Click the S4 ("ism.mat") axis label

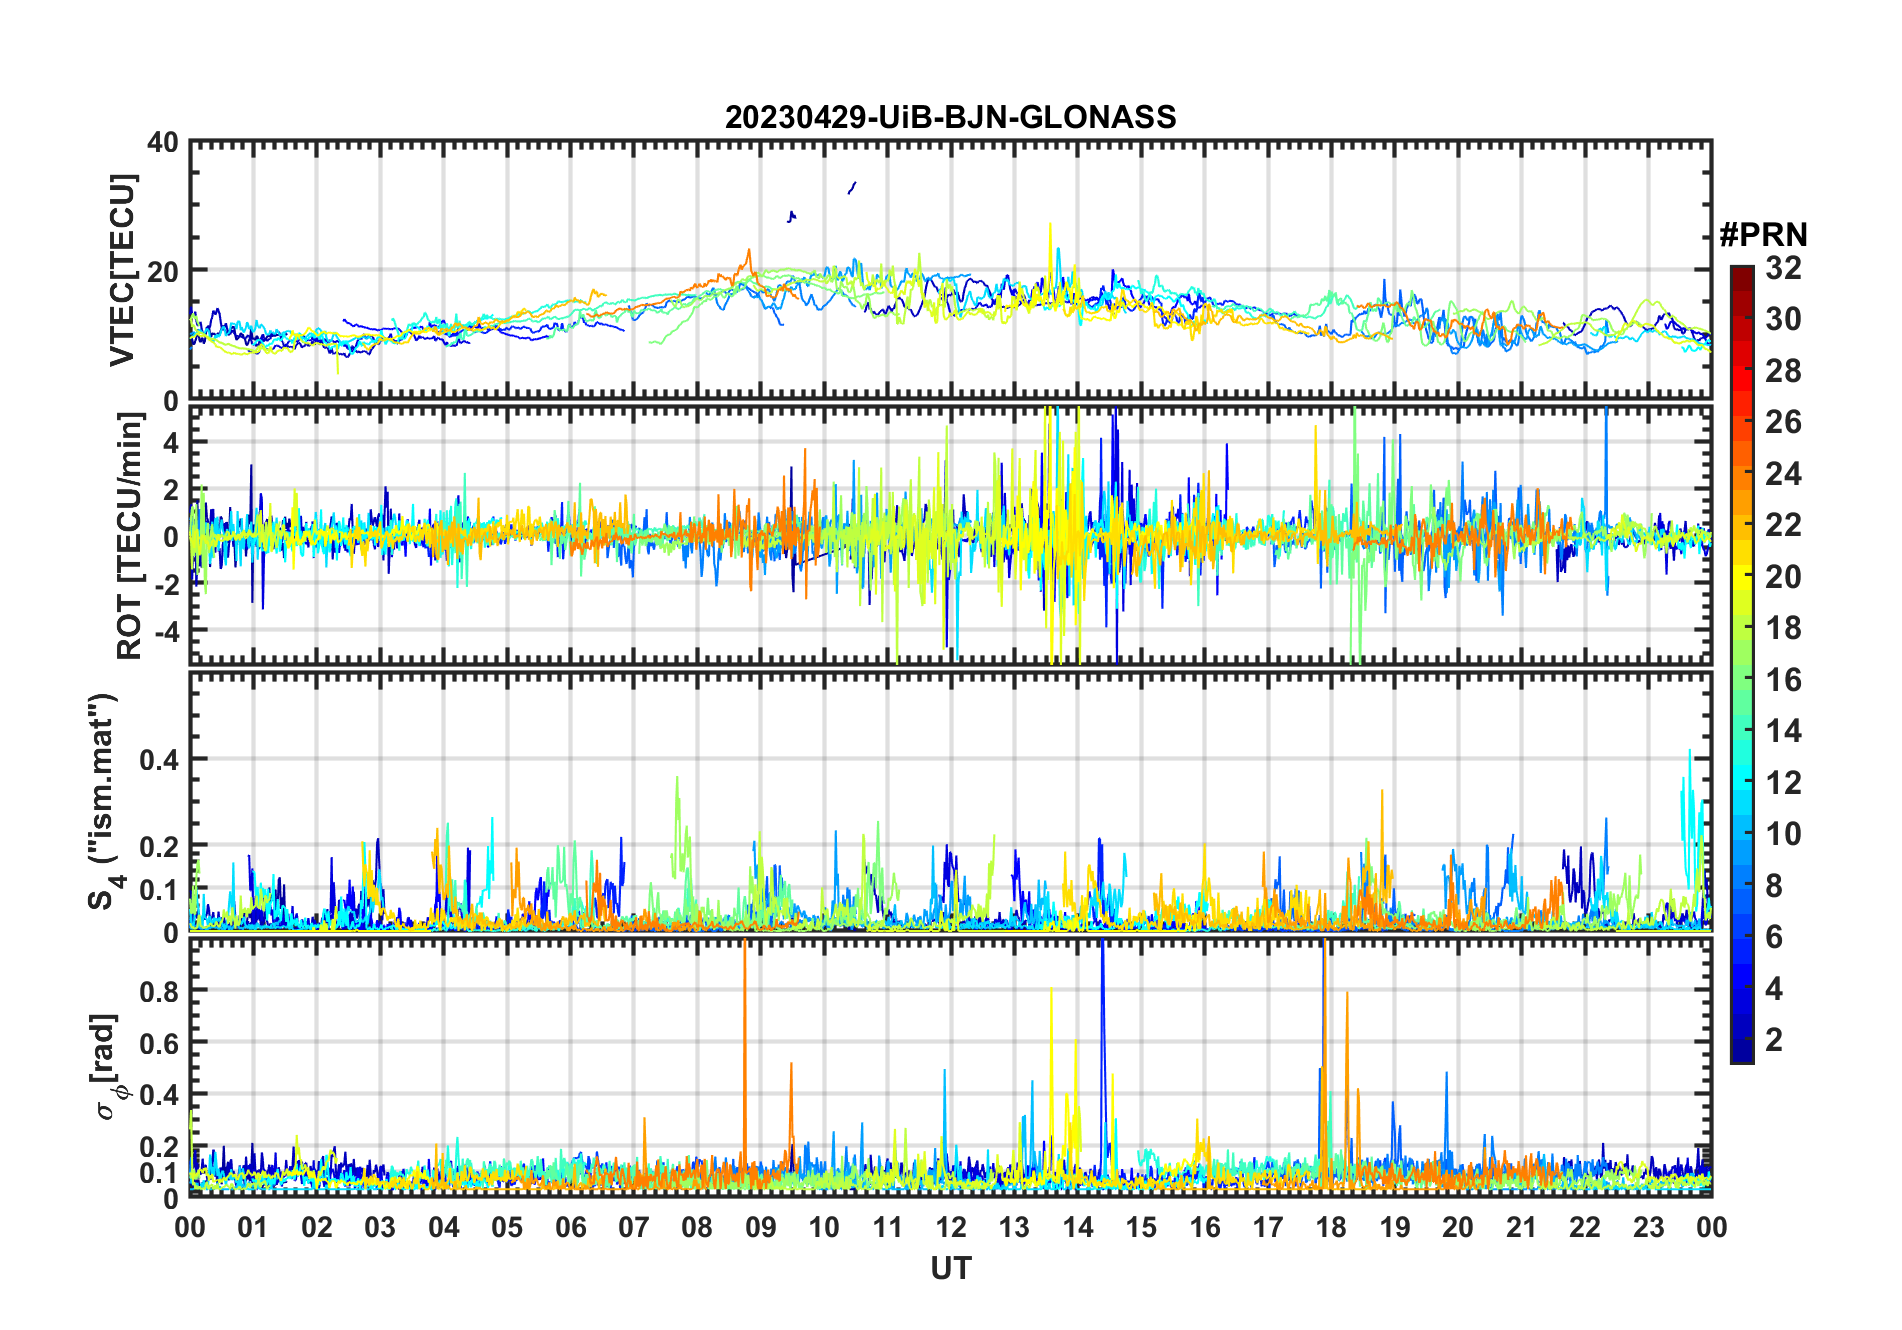[x=103, y=802]
